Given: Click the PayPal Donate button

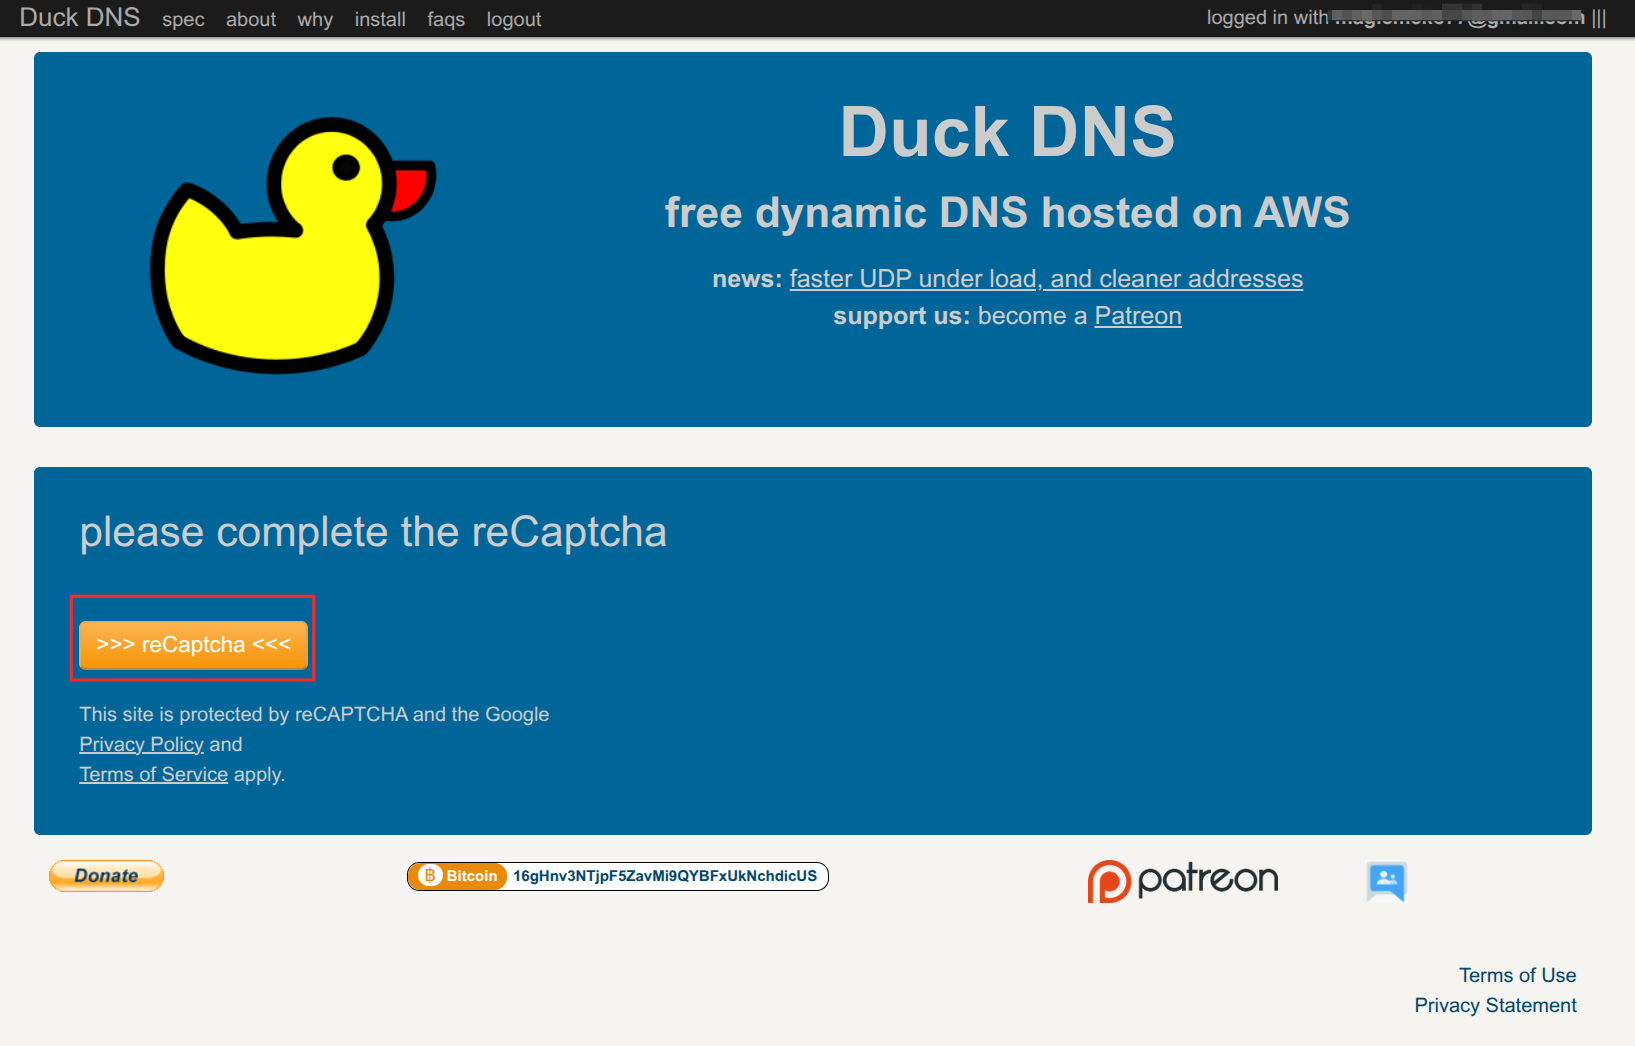Looking at the screenshot, I should [x=106, y=876].
